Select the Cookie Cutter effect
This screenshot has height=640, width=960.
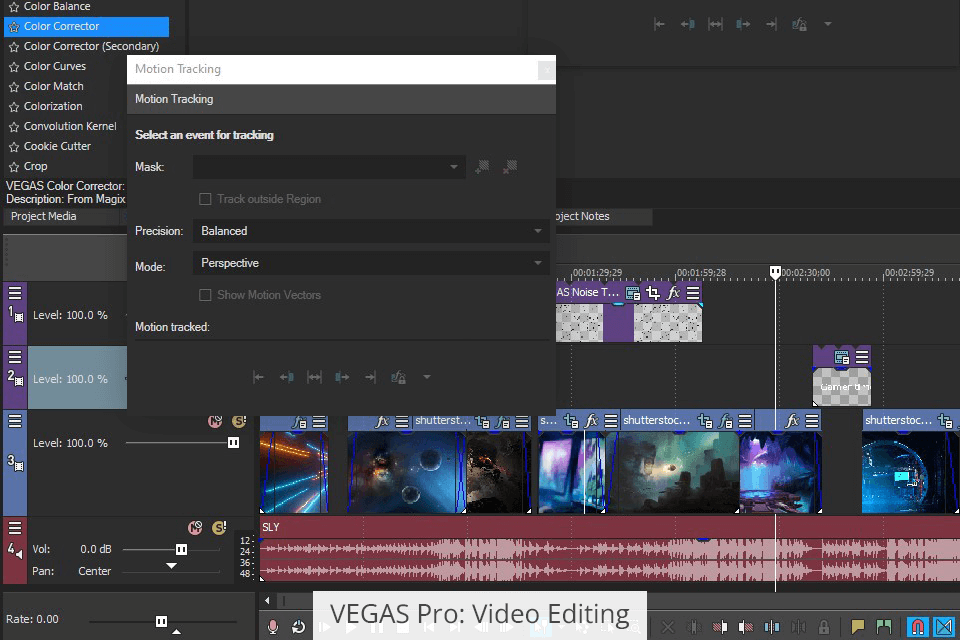(57, 146)
